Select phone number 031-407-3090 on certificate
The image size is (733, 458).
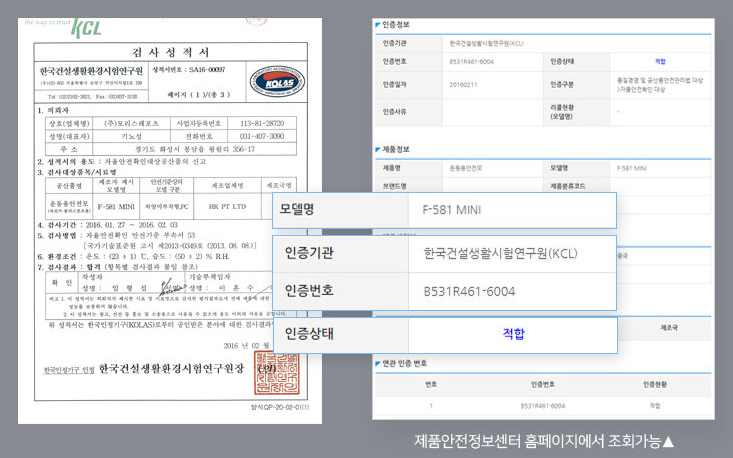pos(262,136)
